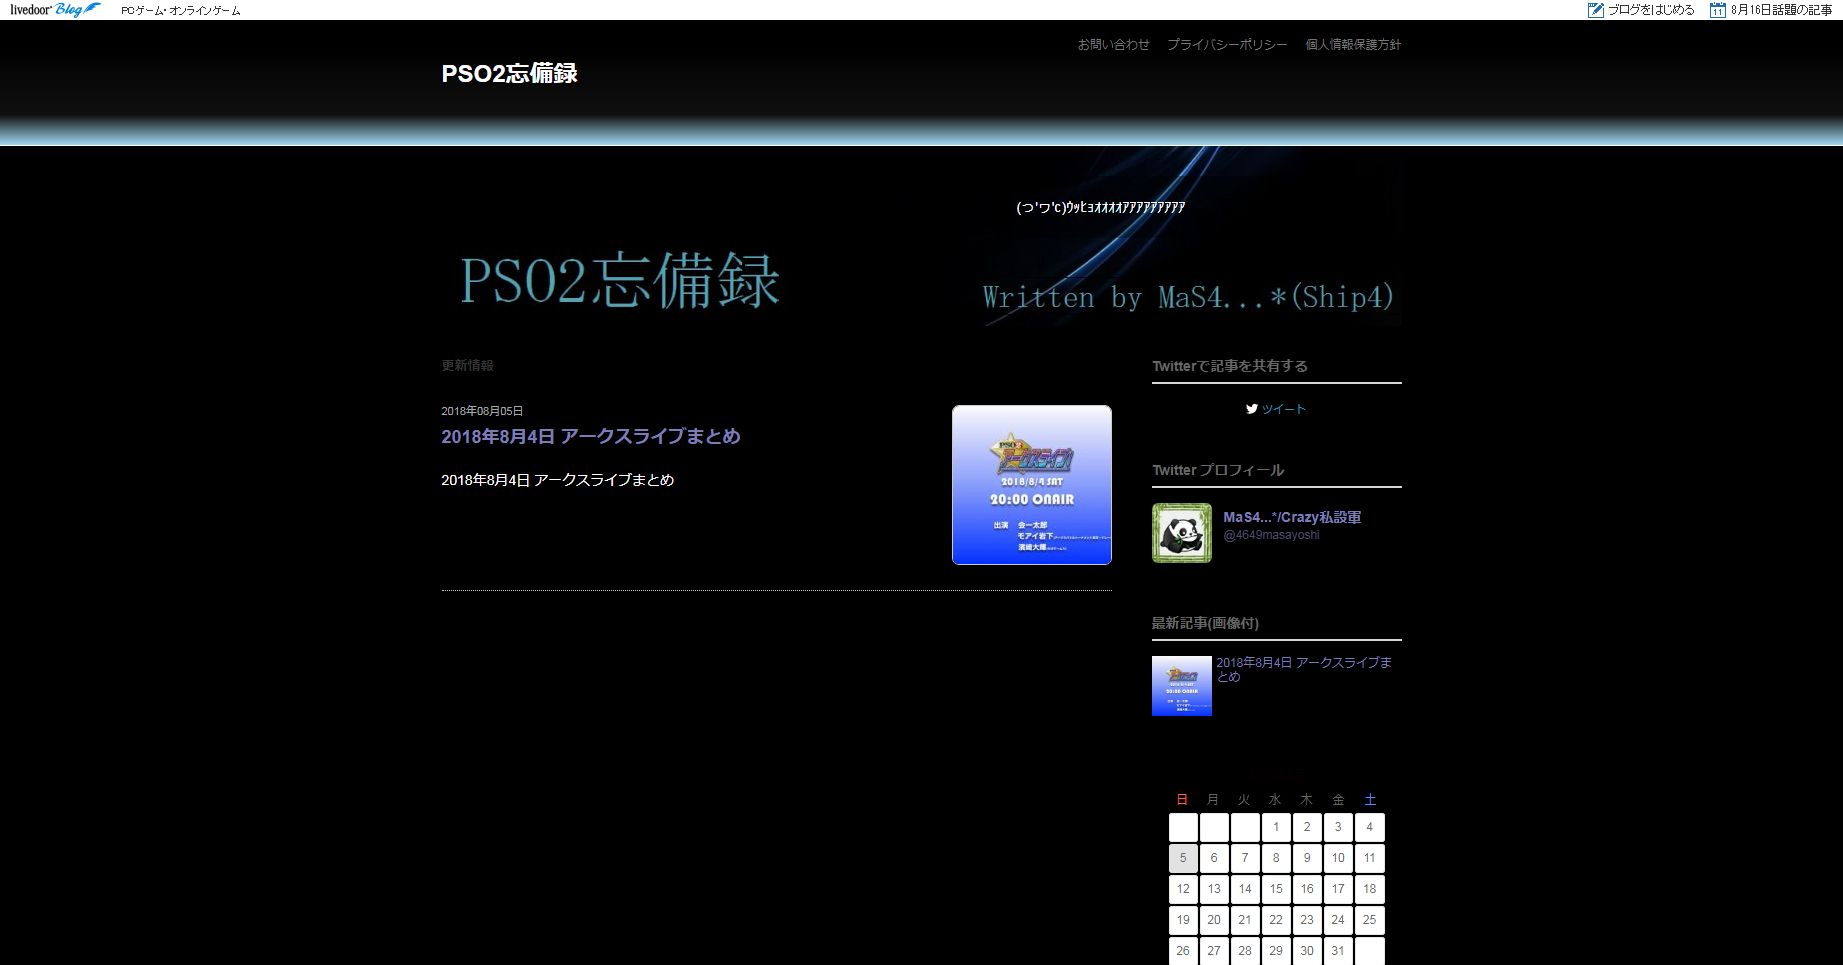Click the article summary text under the title
The height and width of the screenshot is (965, 1843).
click(x=558, y=480)
